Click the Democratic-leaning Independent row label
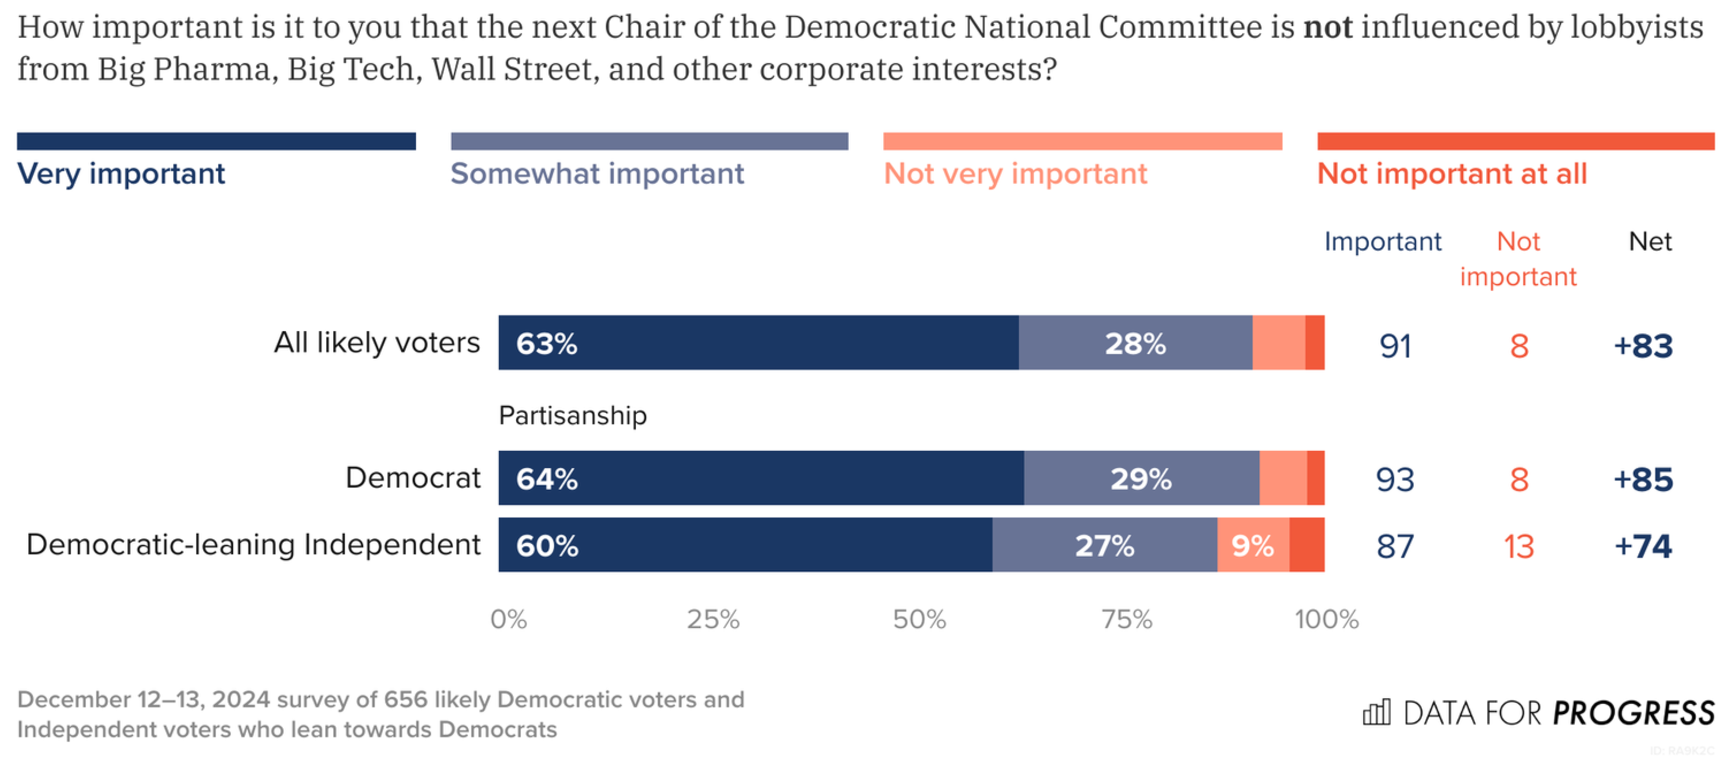 tap(253, 545)
